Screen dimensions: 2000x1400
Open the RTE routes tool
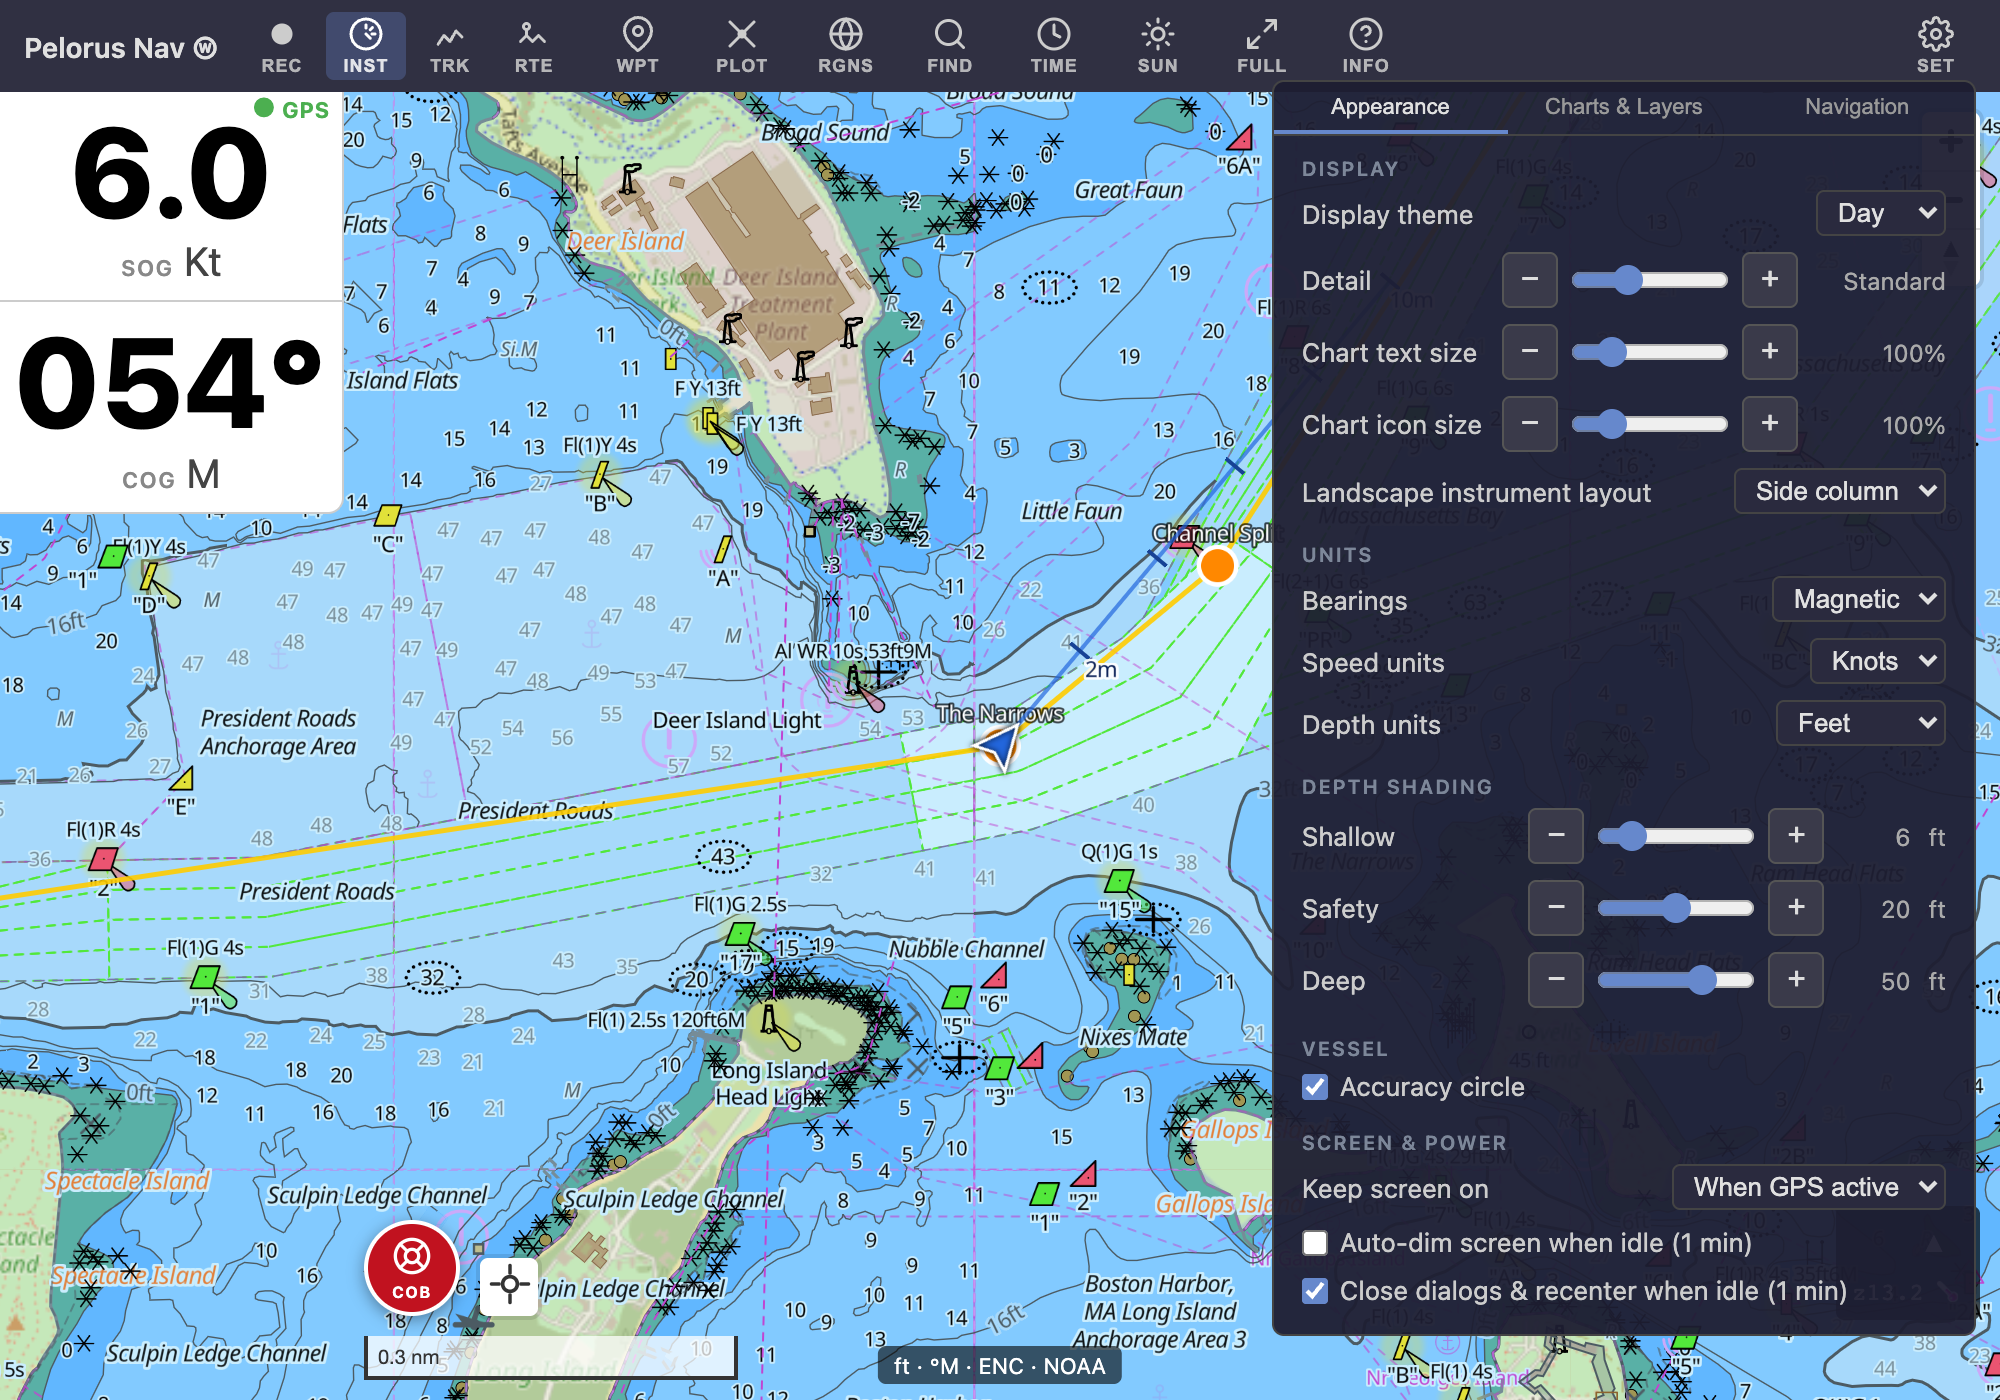pos(533,47)
